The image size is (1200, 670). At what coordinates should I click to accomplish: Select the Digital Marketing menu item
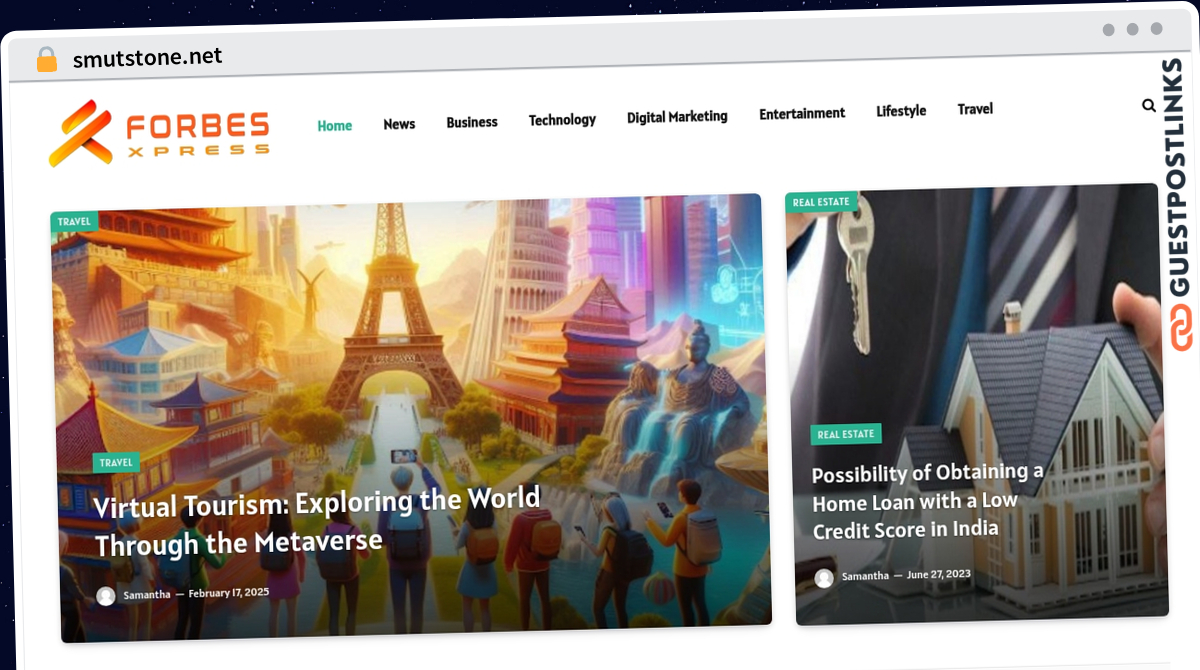pyautogui.click(x=677, y=117)
